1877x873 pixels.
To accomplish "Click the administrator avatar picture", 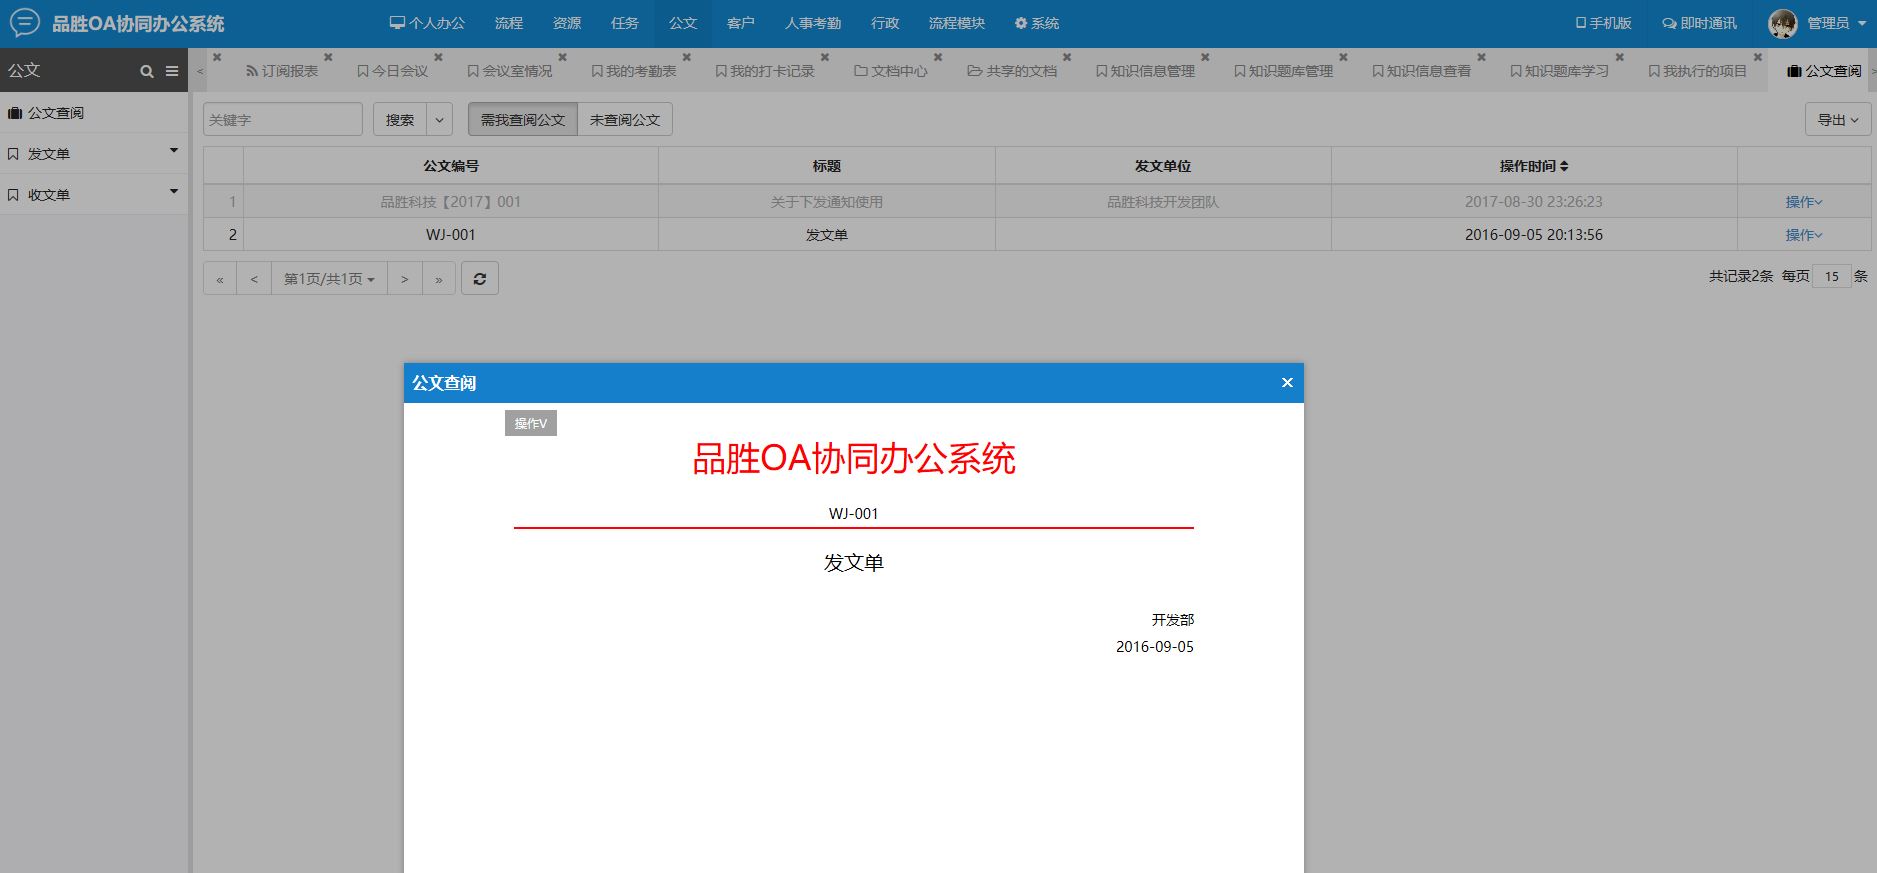I will [x=1783, y=23].
